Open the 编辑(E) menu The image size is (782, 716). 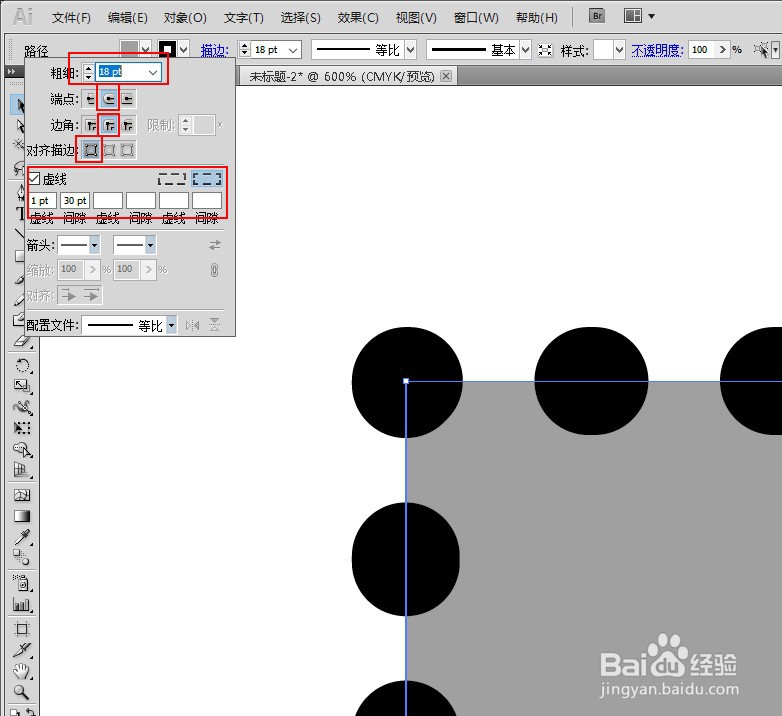tap(128, 18)
